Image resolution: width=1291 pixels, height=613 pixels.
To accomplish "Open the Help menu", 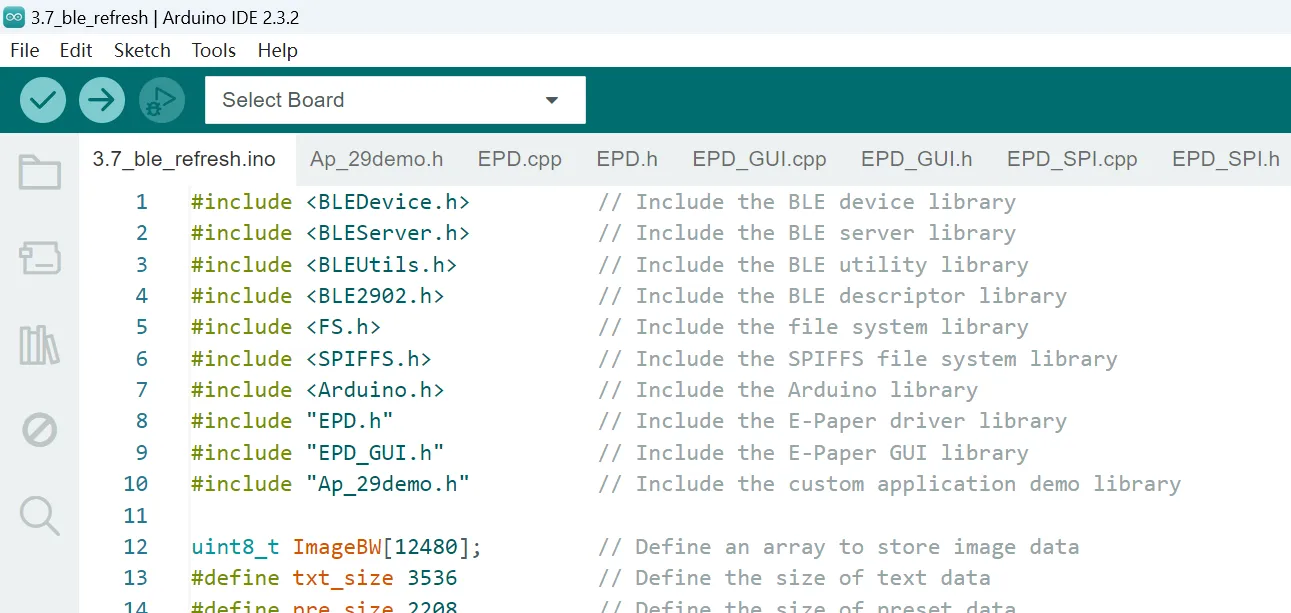I will coord(277,50).
